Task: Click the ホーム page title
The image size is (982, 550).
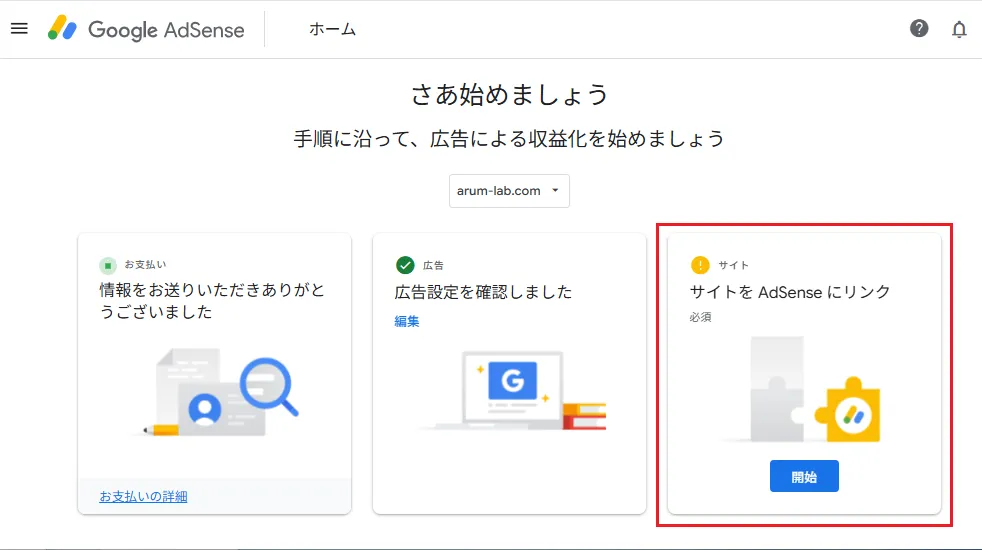Action: (333, 29)
